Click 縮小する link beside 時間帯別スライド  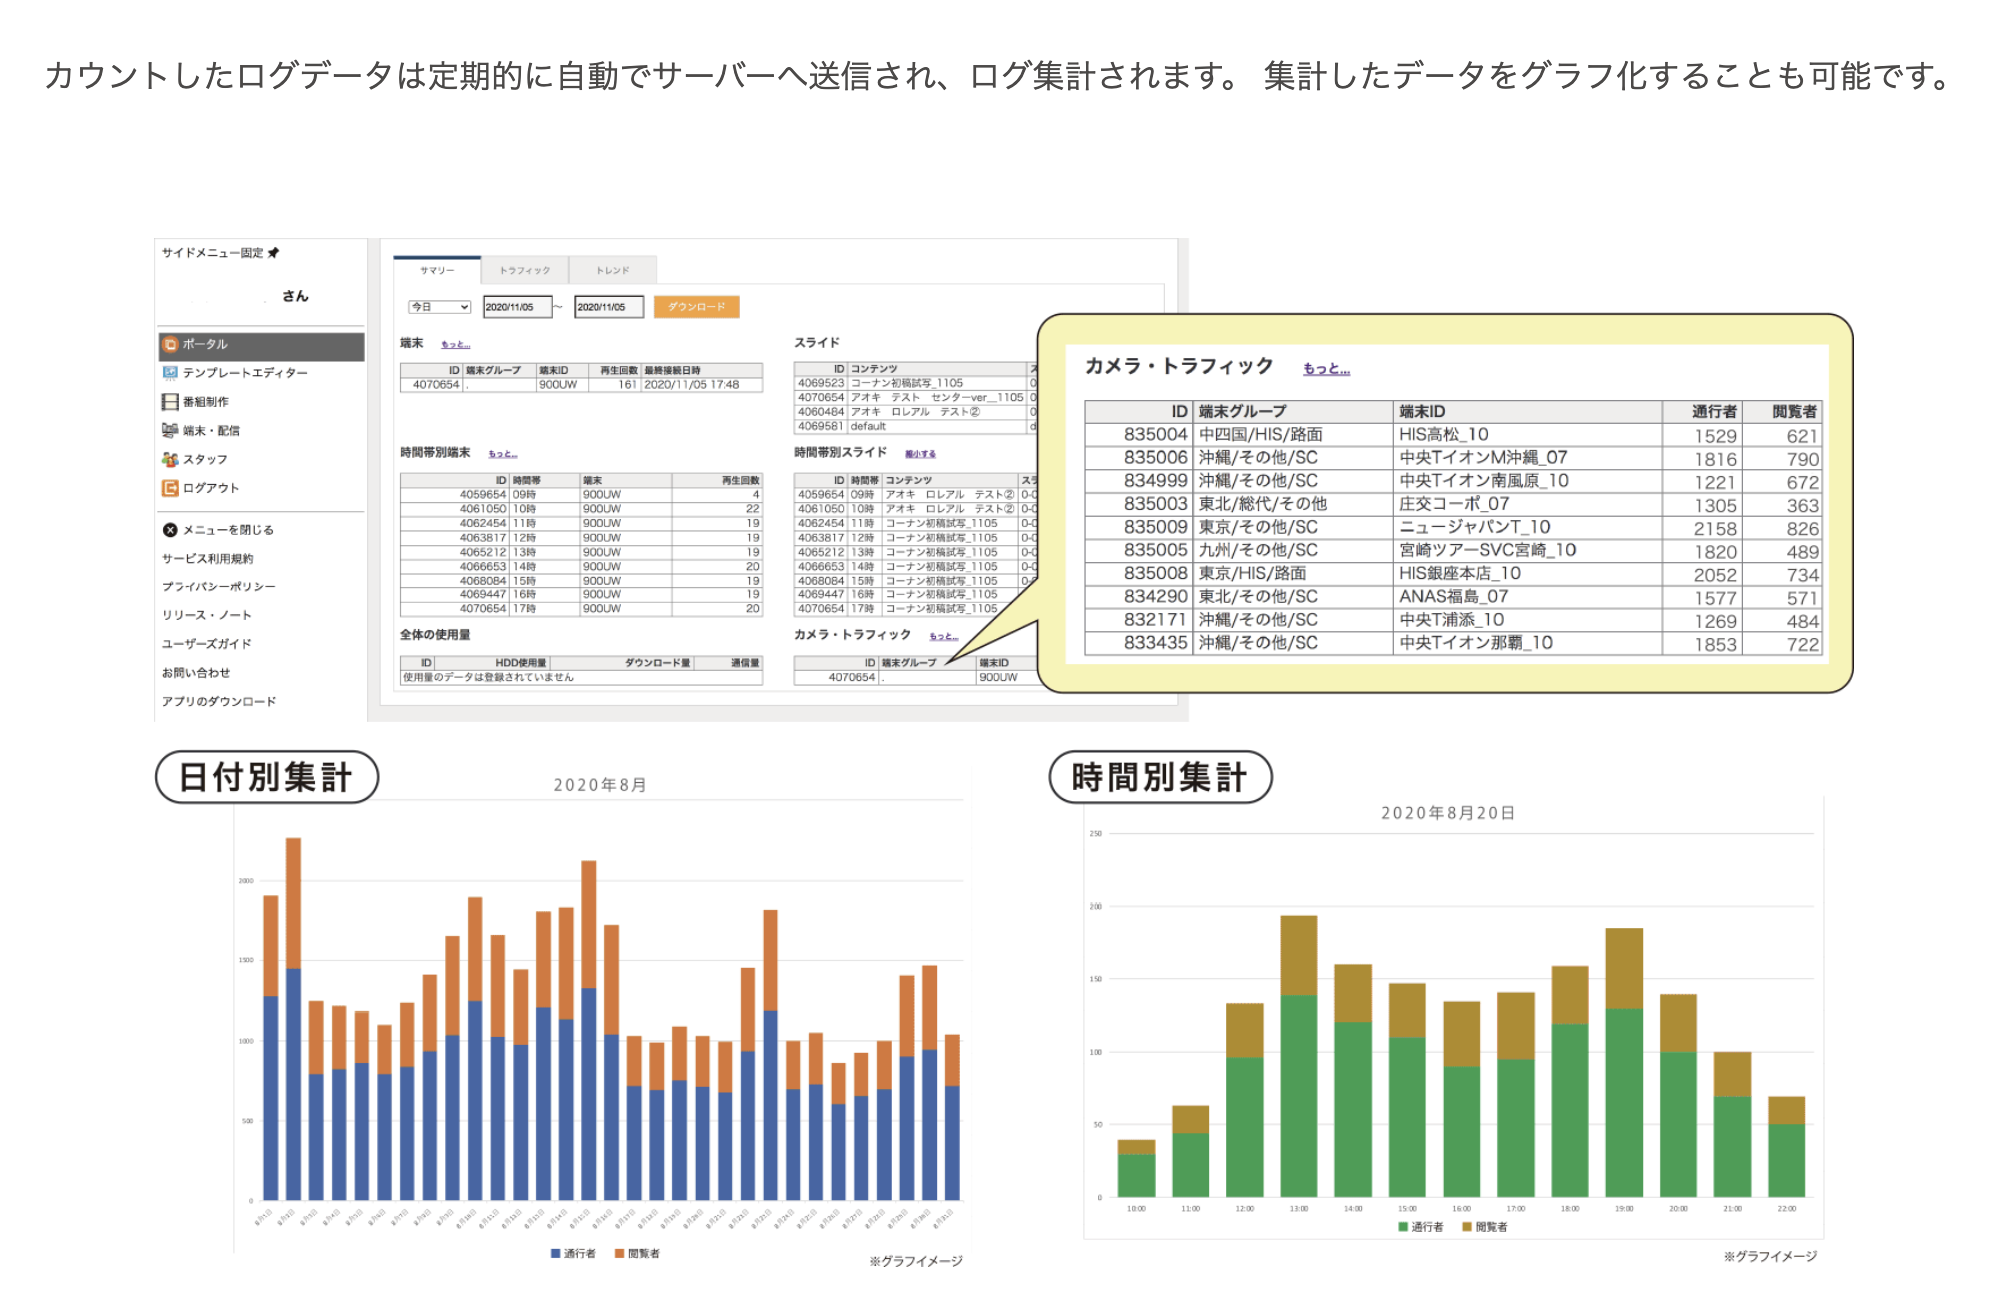tap(920, 454)
